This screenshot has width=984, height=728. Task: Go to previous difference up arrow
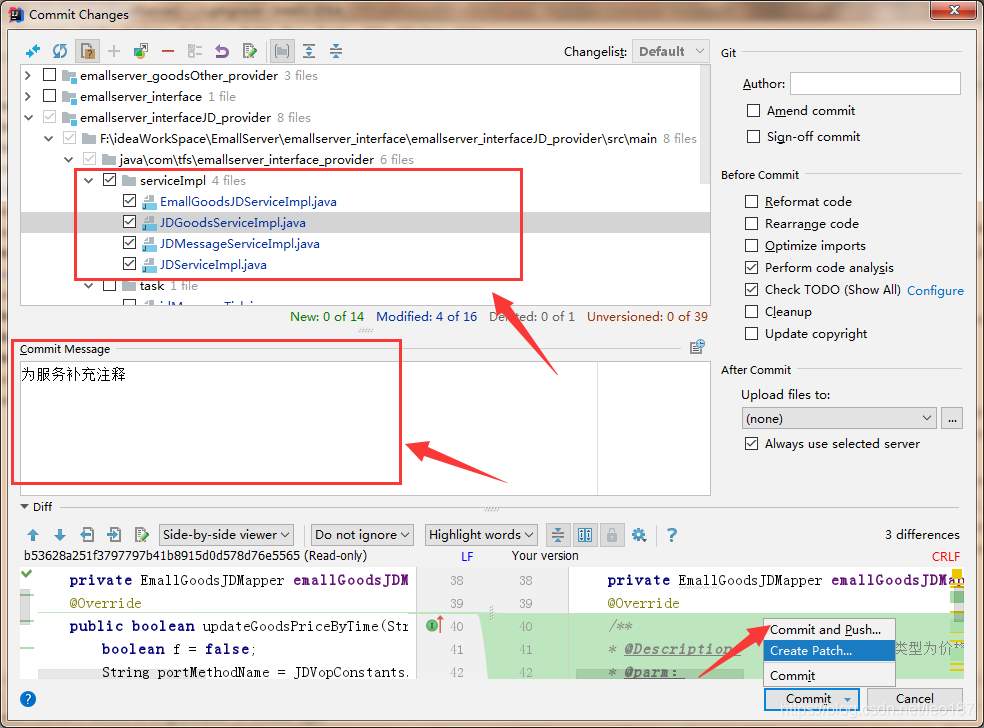click(x=33, y=535)
